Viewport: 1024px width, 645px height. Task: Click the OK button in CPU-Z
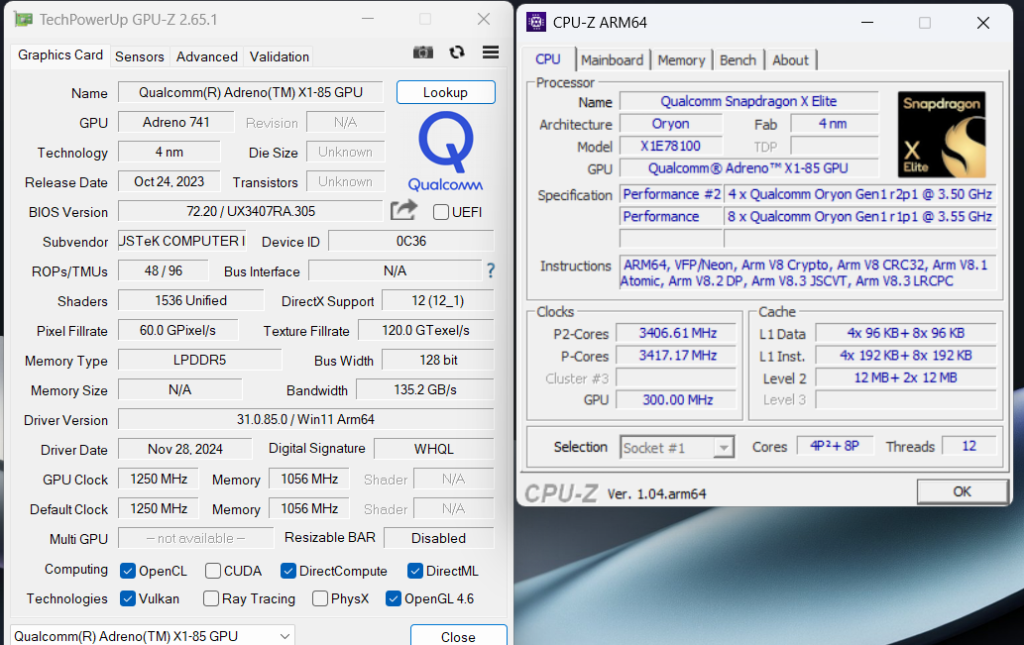(961, 491)
